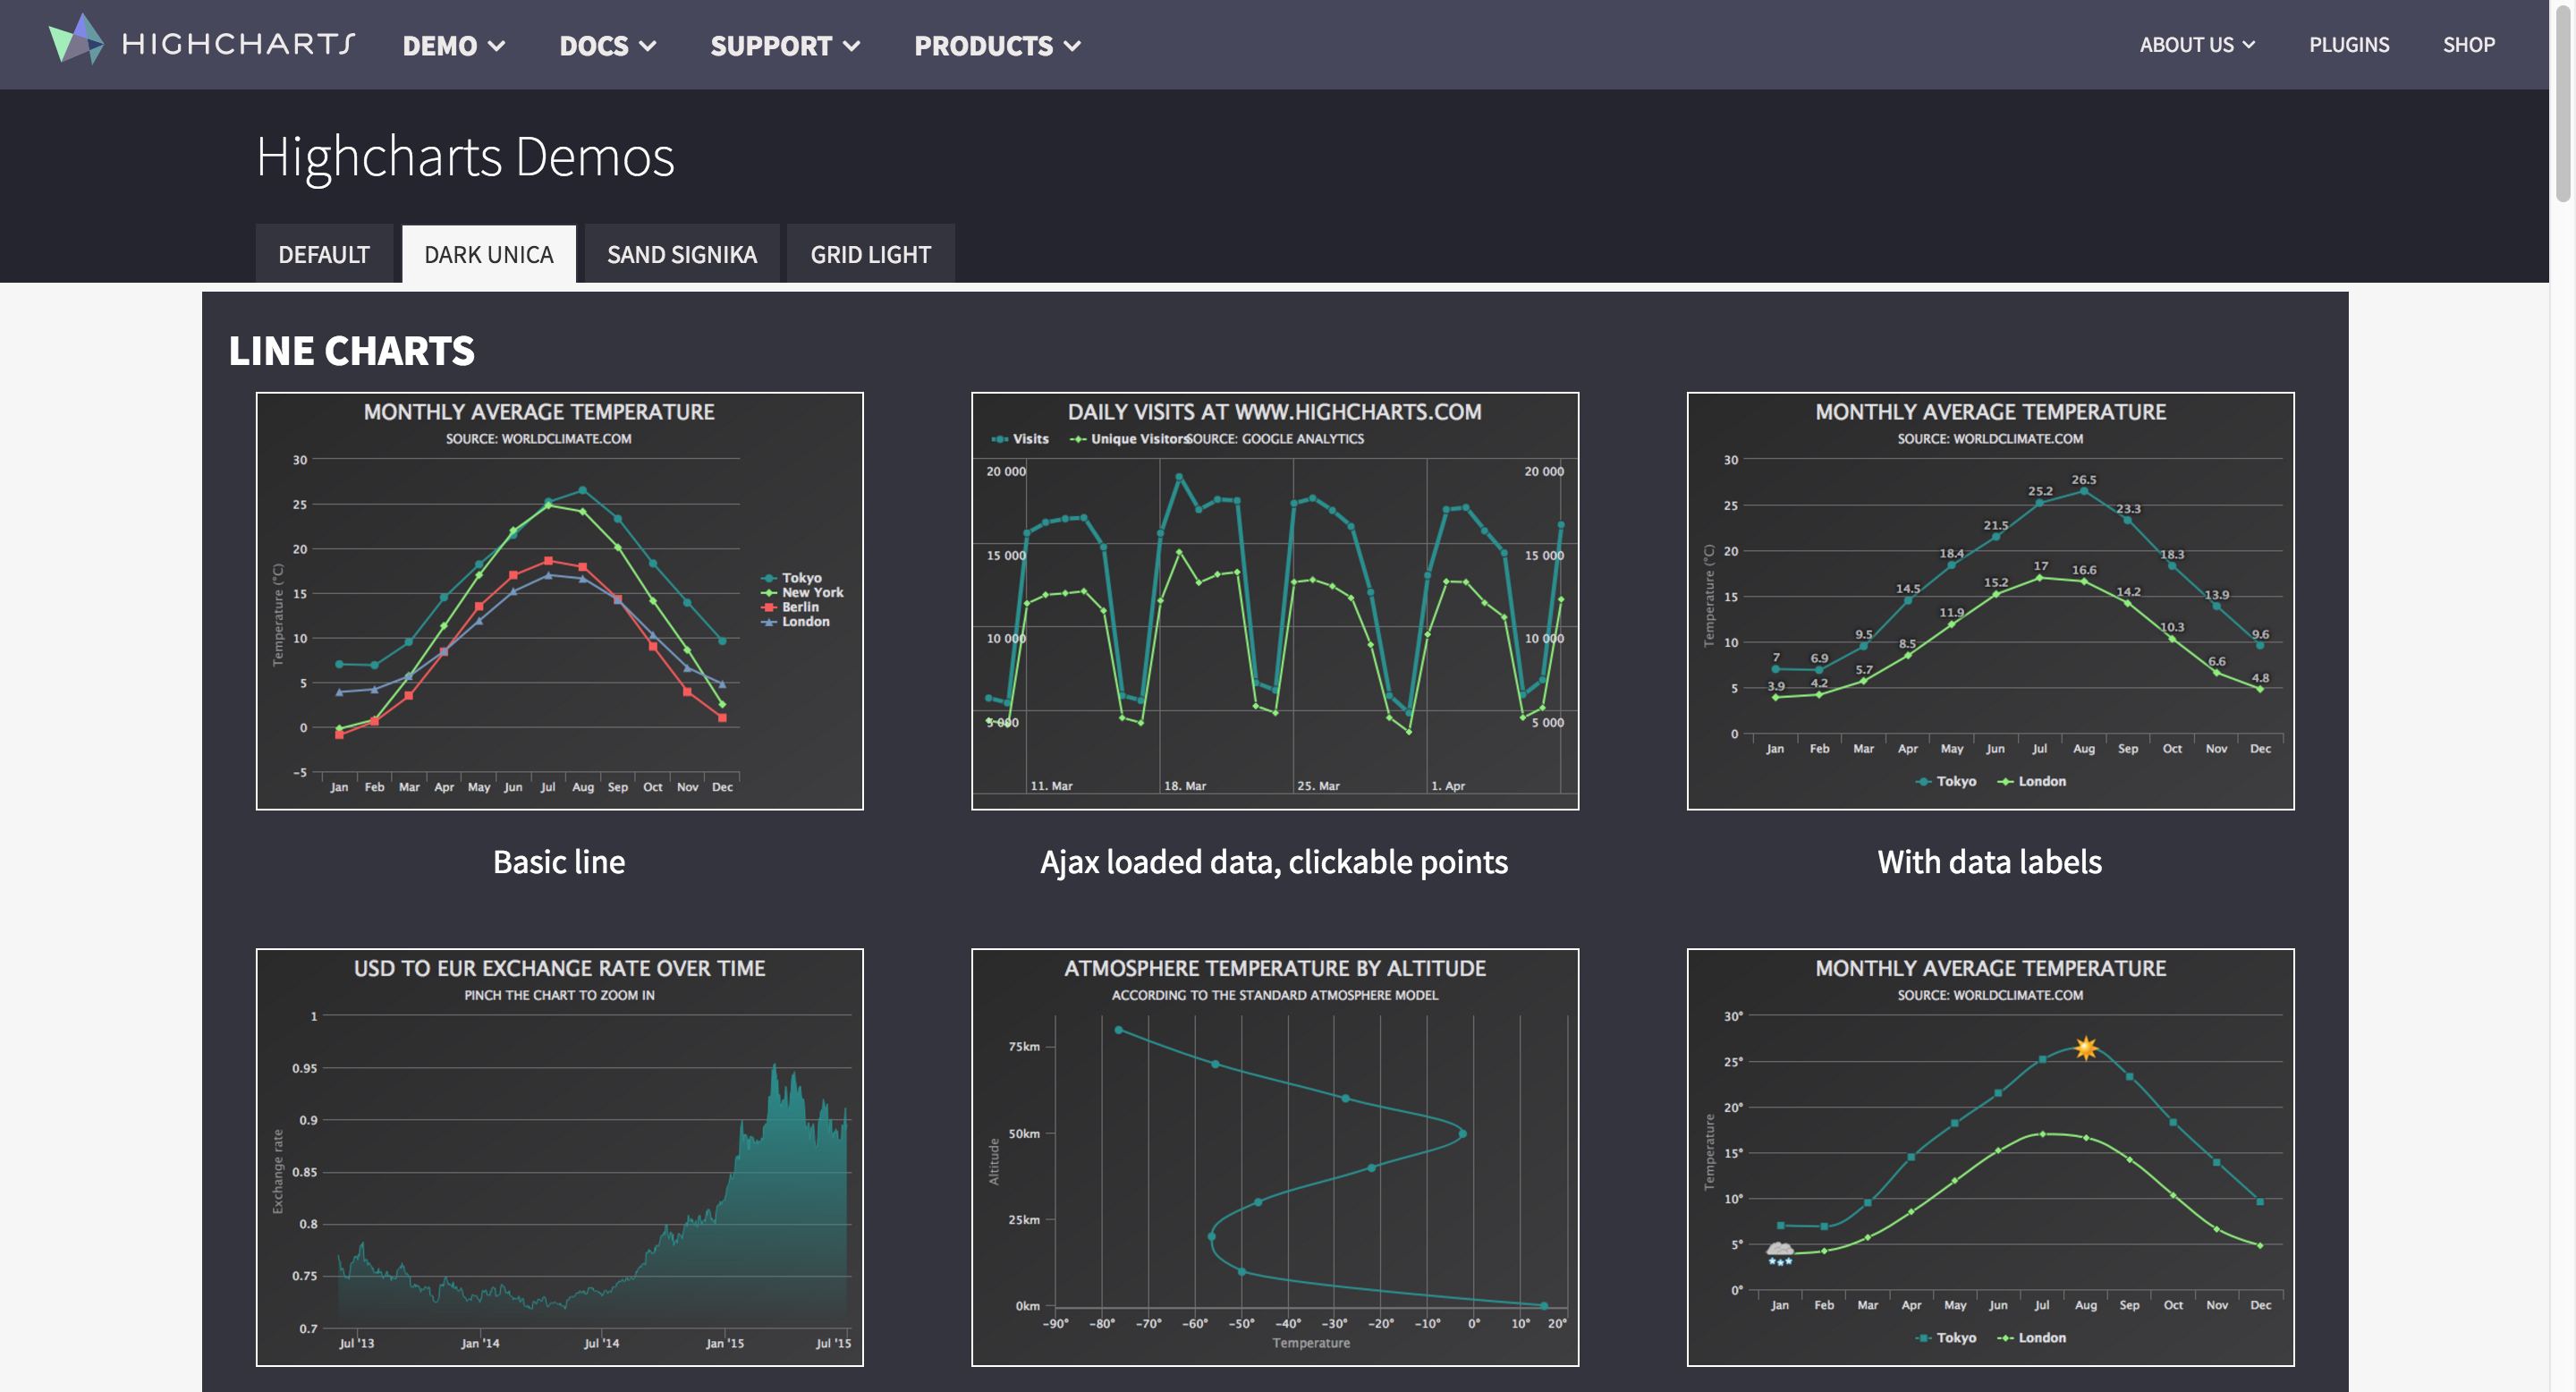Toggle Tokyo legend in the sun marker chart
2576x1392 pixels.
click(x=1946, y=1337)
